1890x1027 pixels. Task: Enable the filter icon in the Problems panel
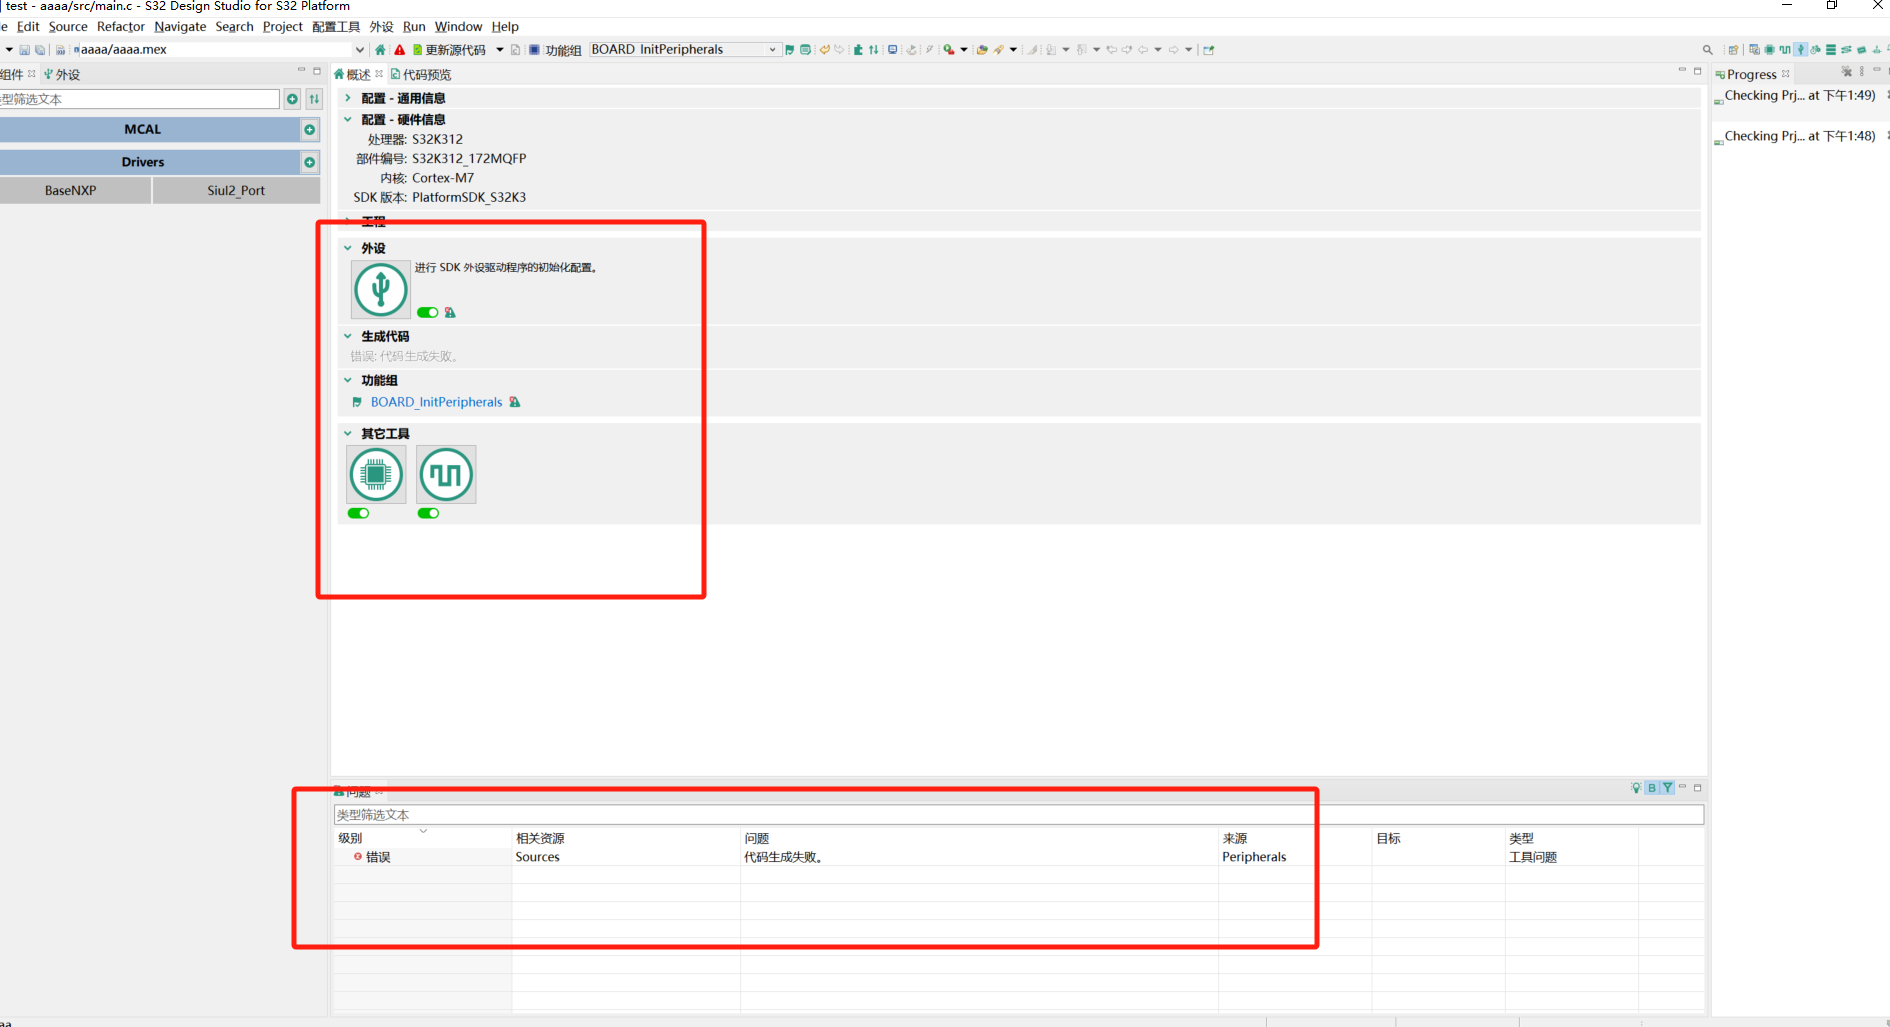[1666, 787]
